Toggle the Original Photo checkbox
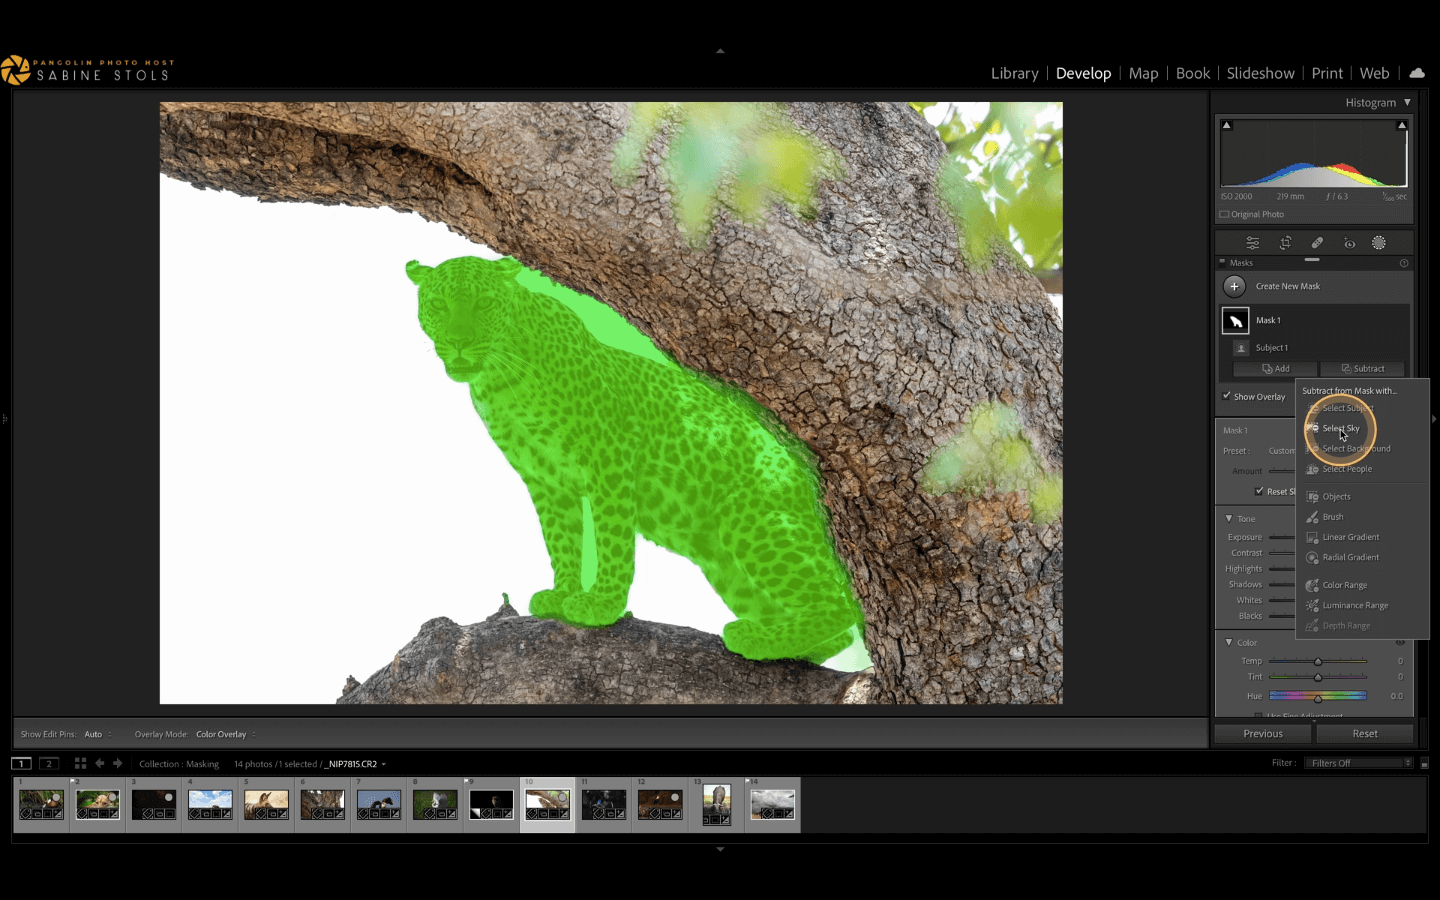 [1224, 214]
